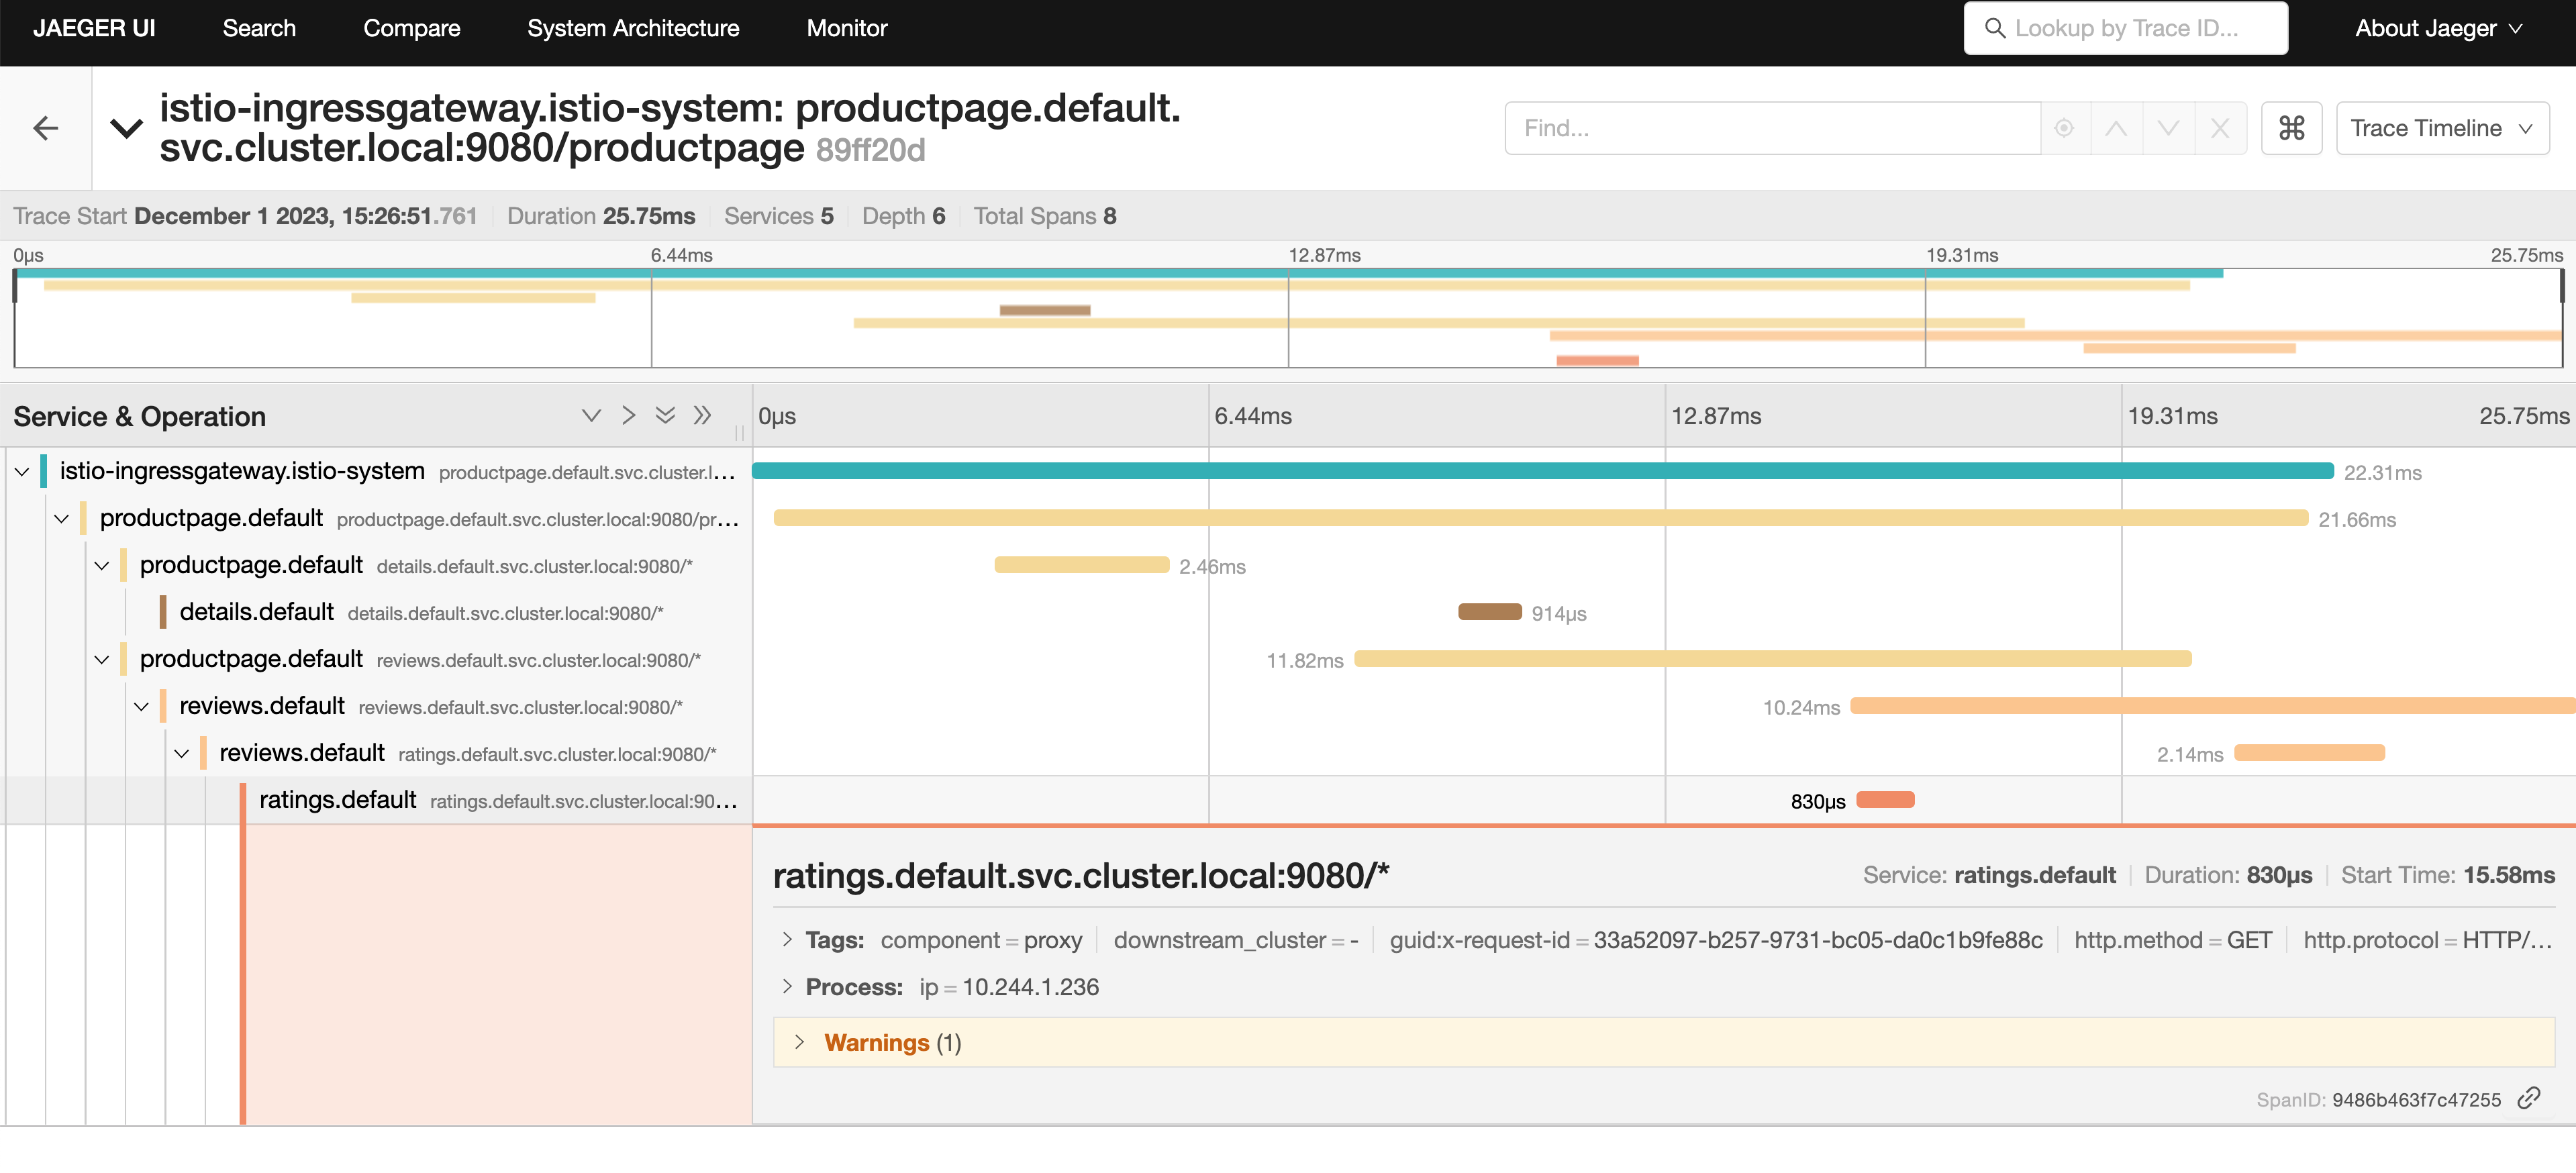2576x1173 pixels.
Task: Click the minimap red ratings span
Action: [x=1598, y=360]
